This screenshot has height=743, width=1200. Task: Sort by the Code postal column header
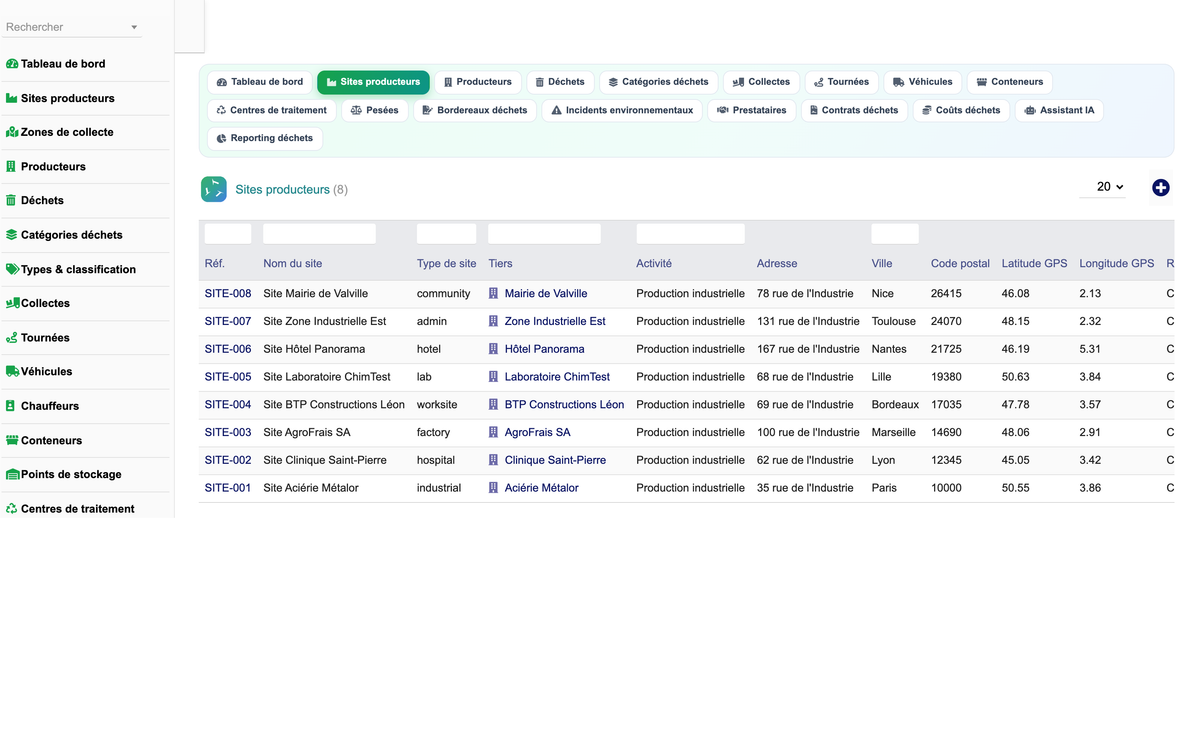click(x=960, y=264)
